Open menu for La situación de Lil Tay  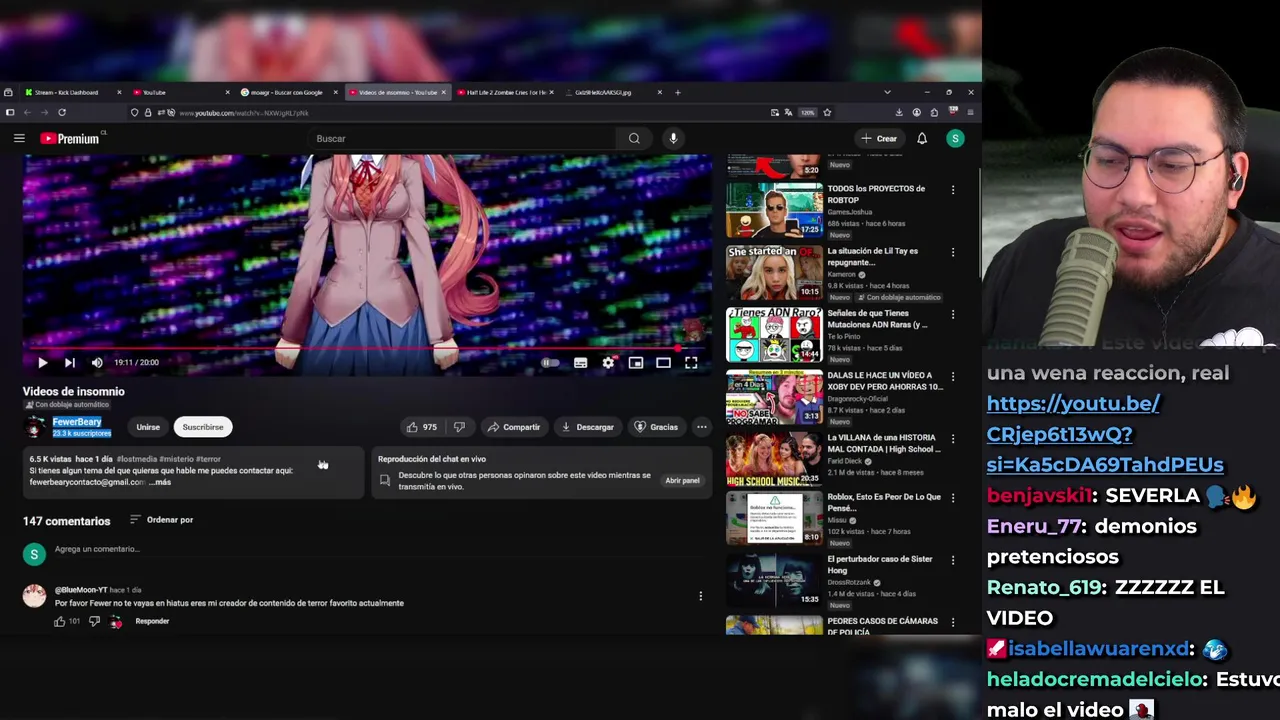point(952,252)
